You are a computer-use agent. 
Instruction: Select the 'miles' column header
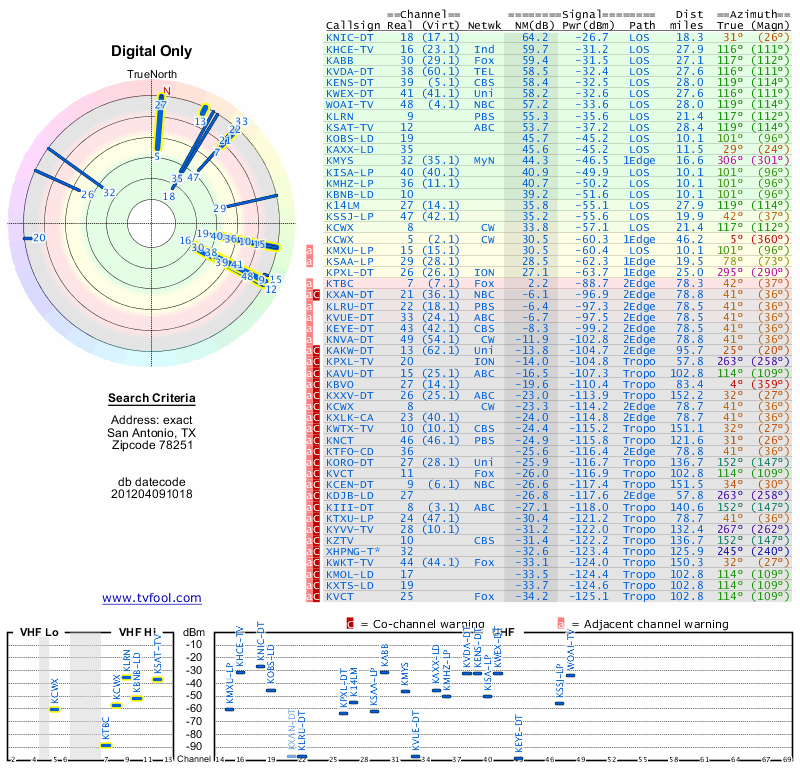point(687,26)
